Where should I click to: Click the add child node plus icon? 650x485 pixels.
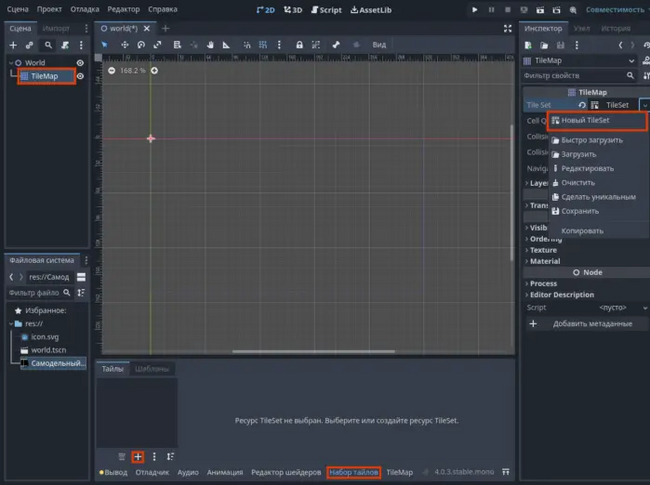tap(13, 46)
